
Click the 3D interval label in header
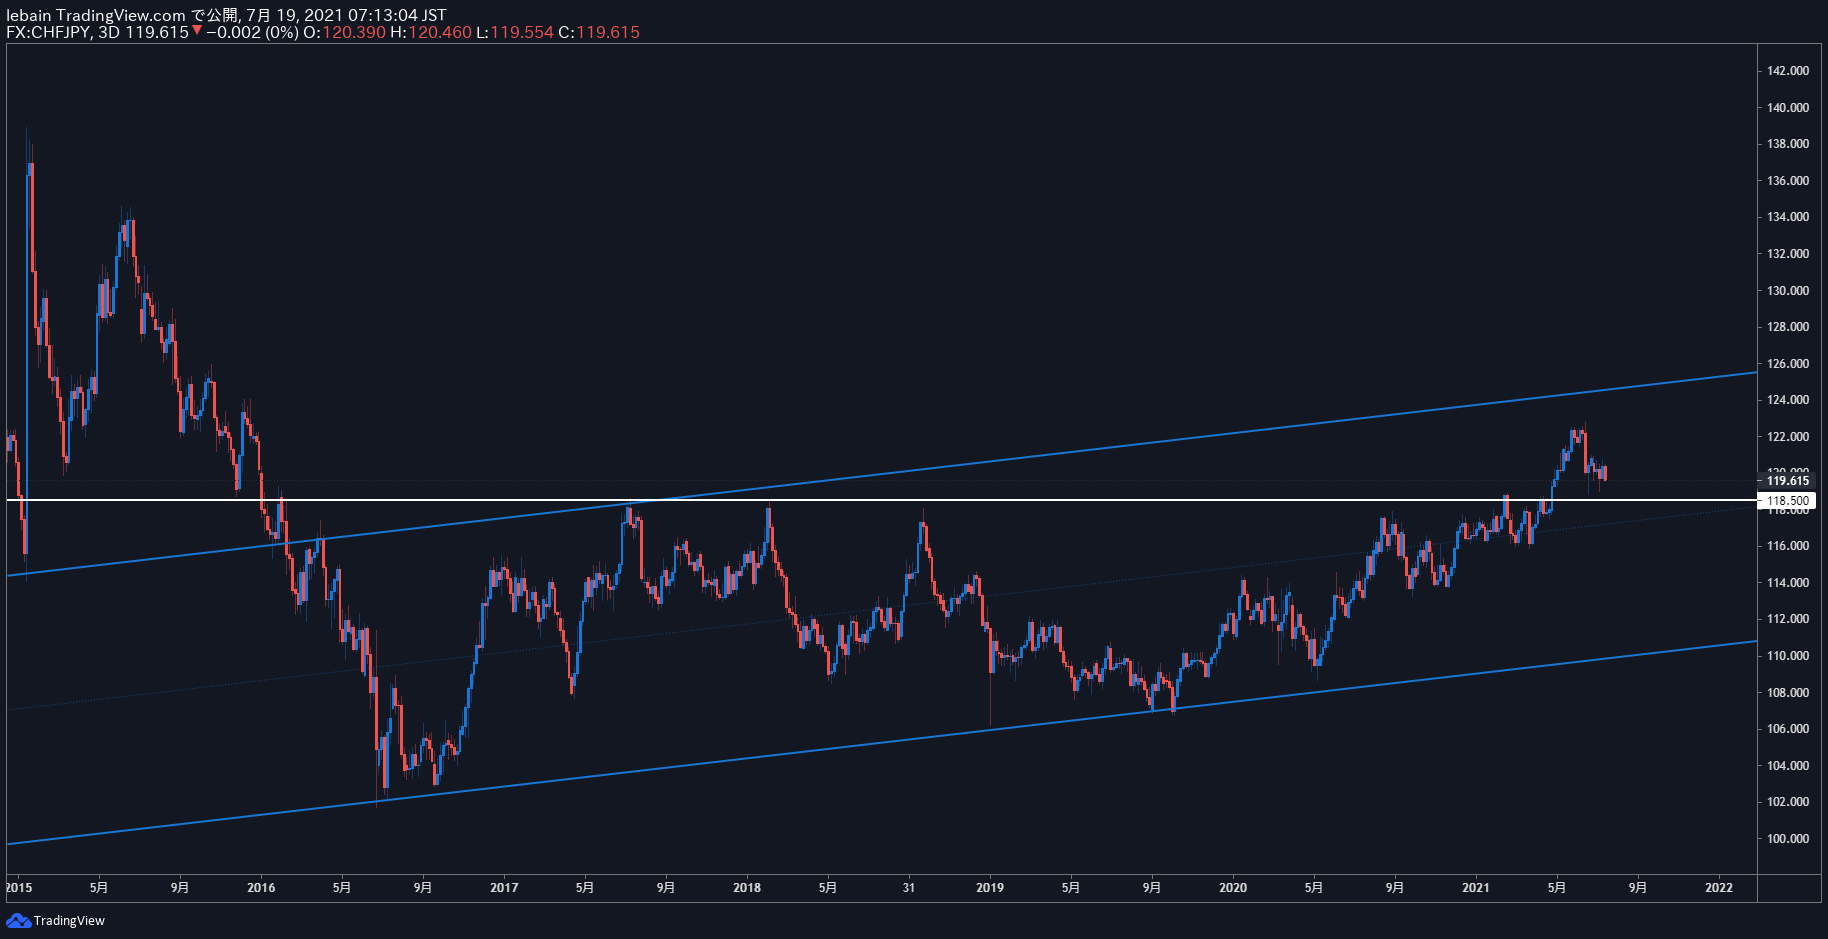tap(109, 32)
